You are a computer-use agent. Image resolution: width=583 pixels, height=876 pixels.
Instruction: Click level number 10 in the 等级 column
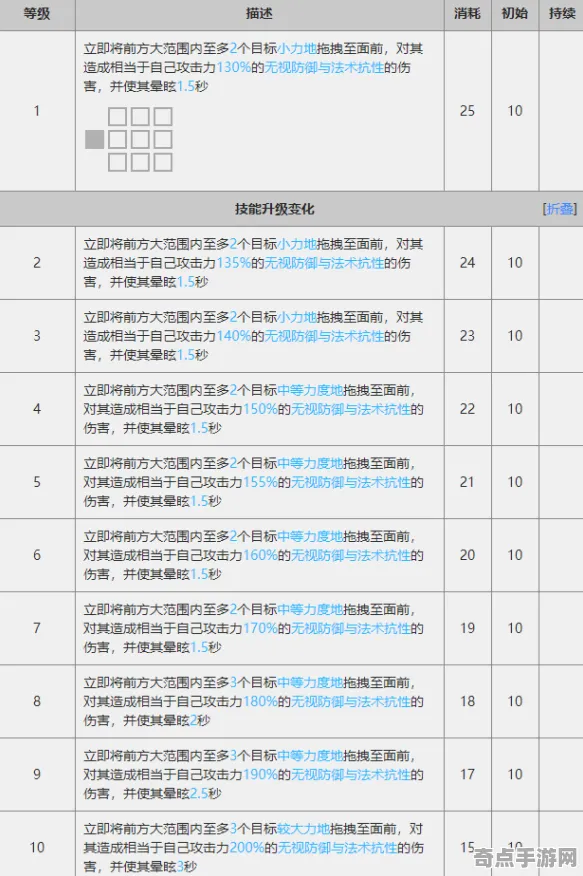(37, 848)
